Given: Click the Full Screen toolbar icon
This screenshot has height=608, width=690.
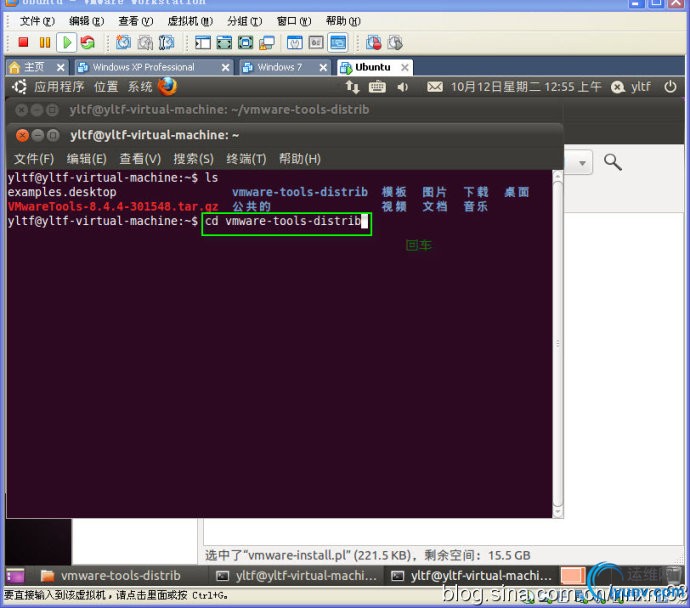Looking at the screenshot, I should pyautogui.click(x=246, y=43).
